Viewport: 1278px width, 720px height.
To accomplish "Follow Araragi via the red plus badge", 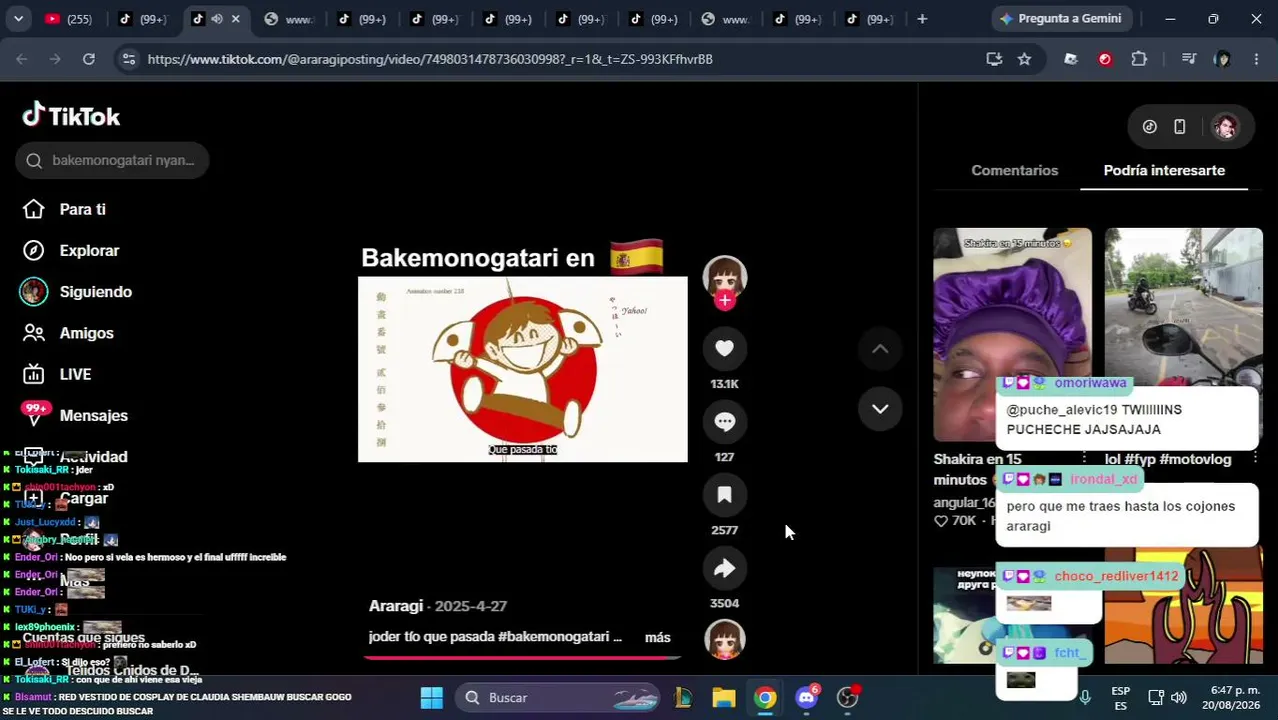I will (x=724, y=300).
